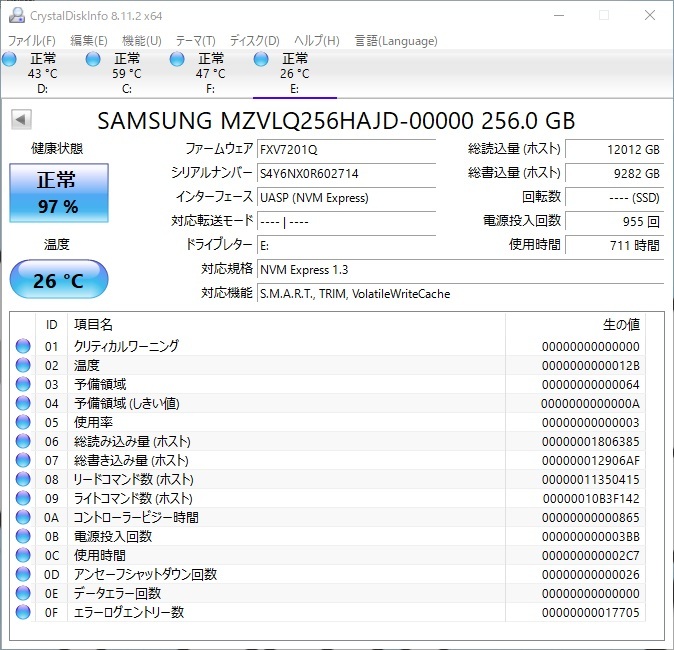Open the ディスク(D) menu
The width and height of the screenshot is (674, 650).
click(254, 41)
